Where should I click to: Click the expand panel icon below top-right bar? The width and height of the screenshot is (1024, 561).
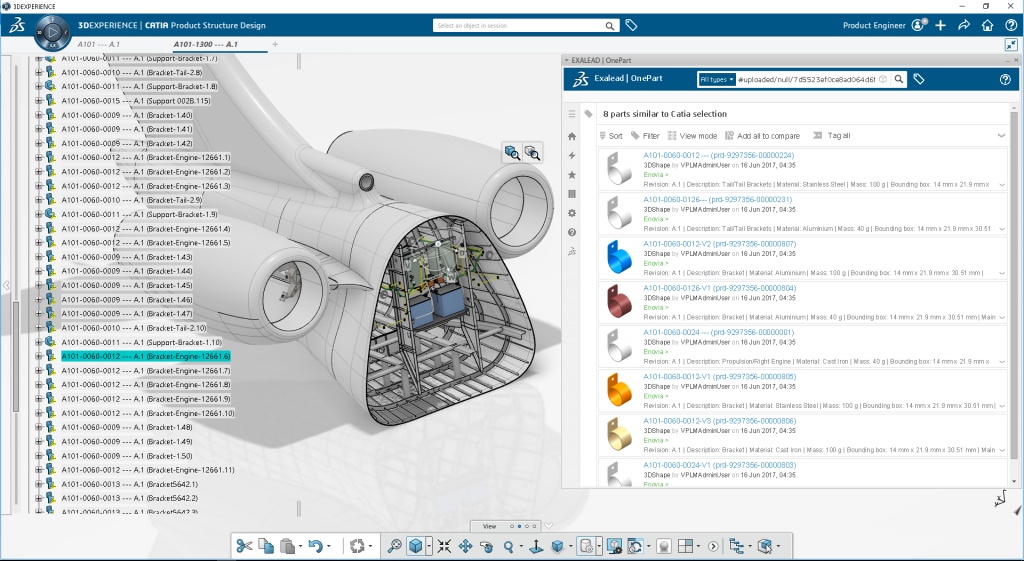click(x=1011, y=44)
